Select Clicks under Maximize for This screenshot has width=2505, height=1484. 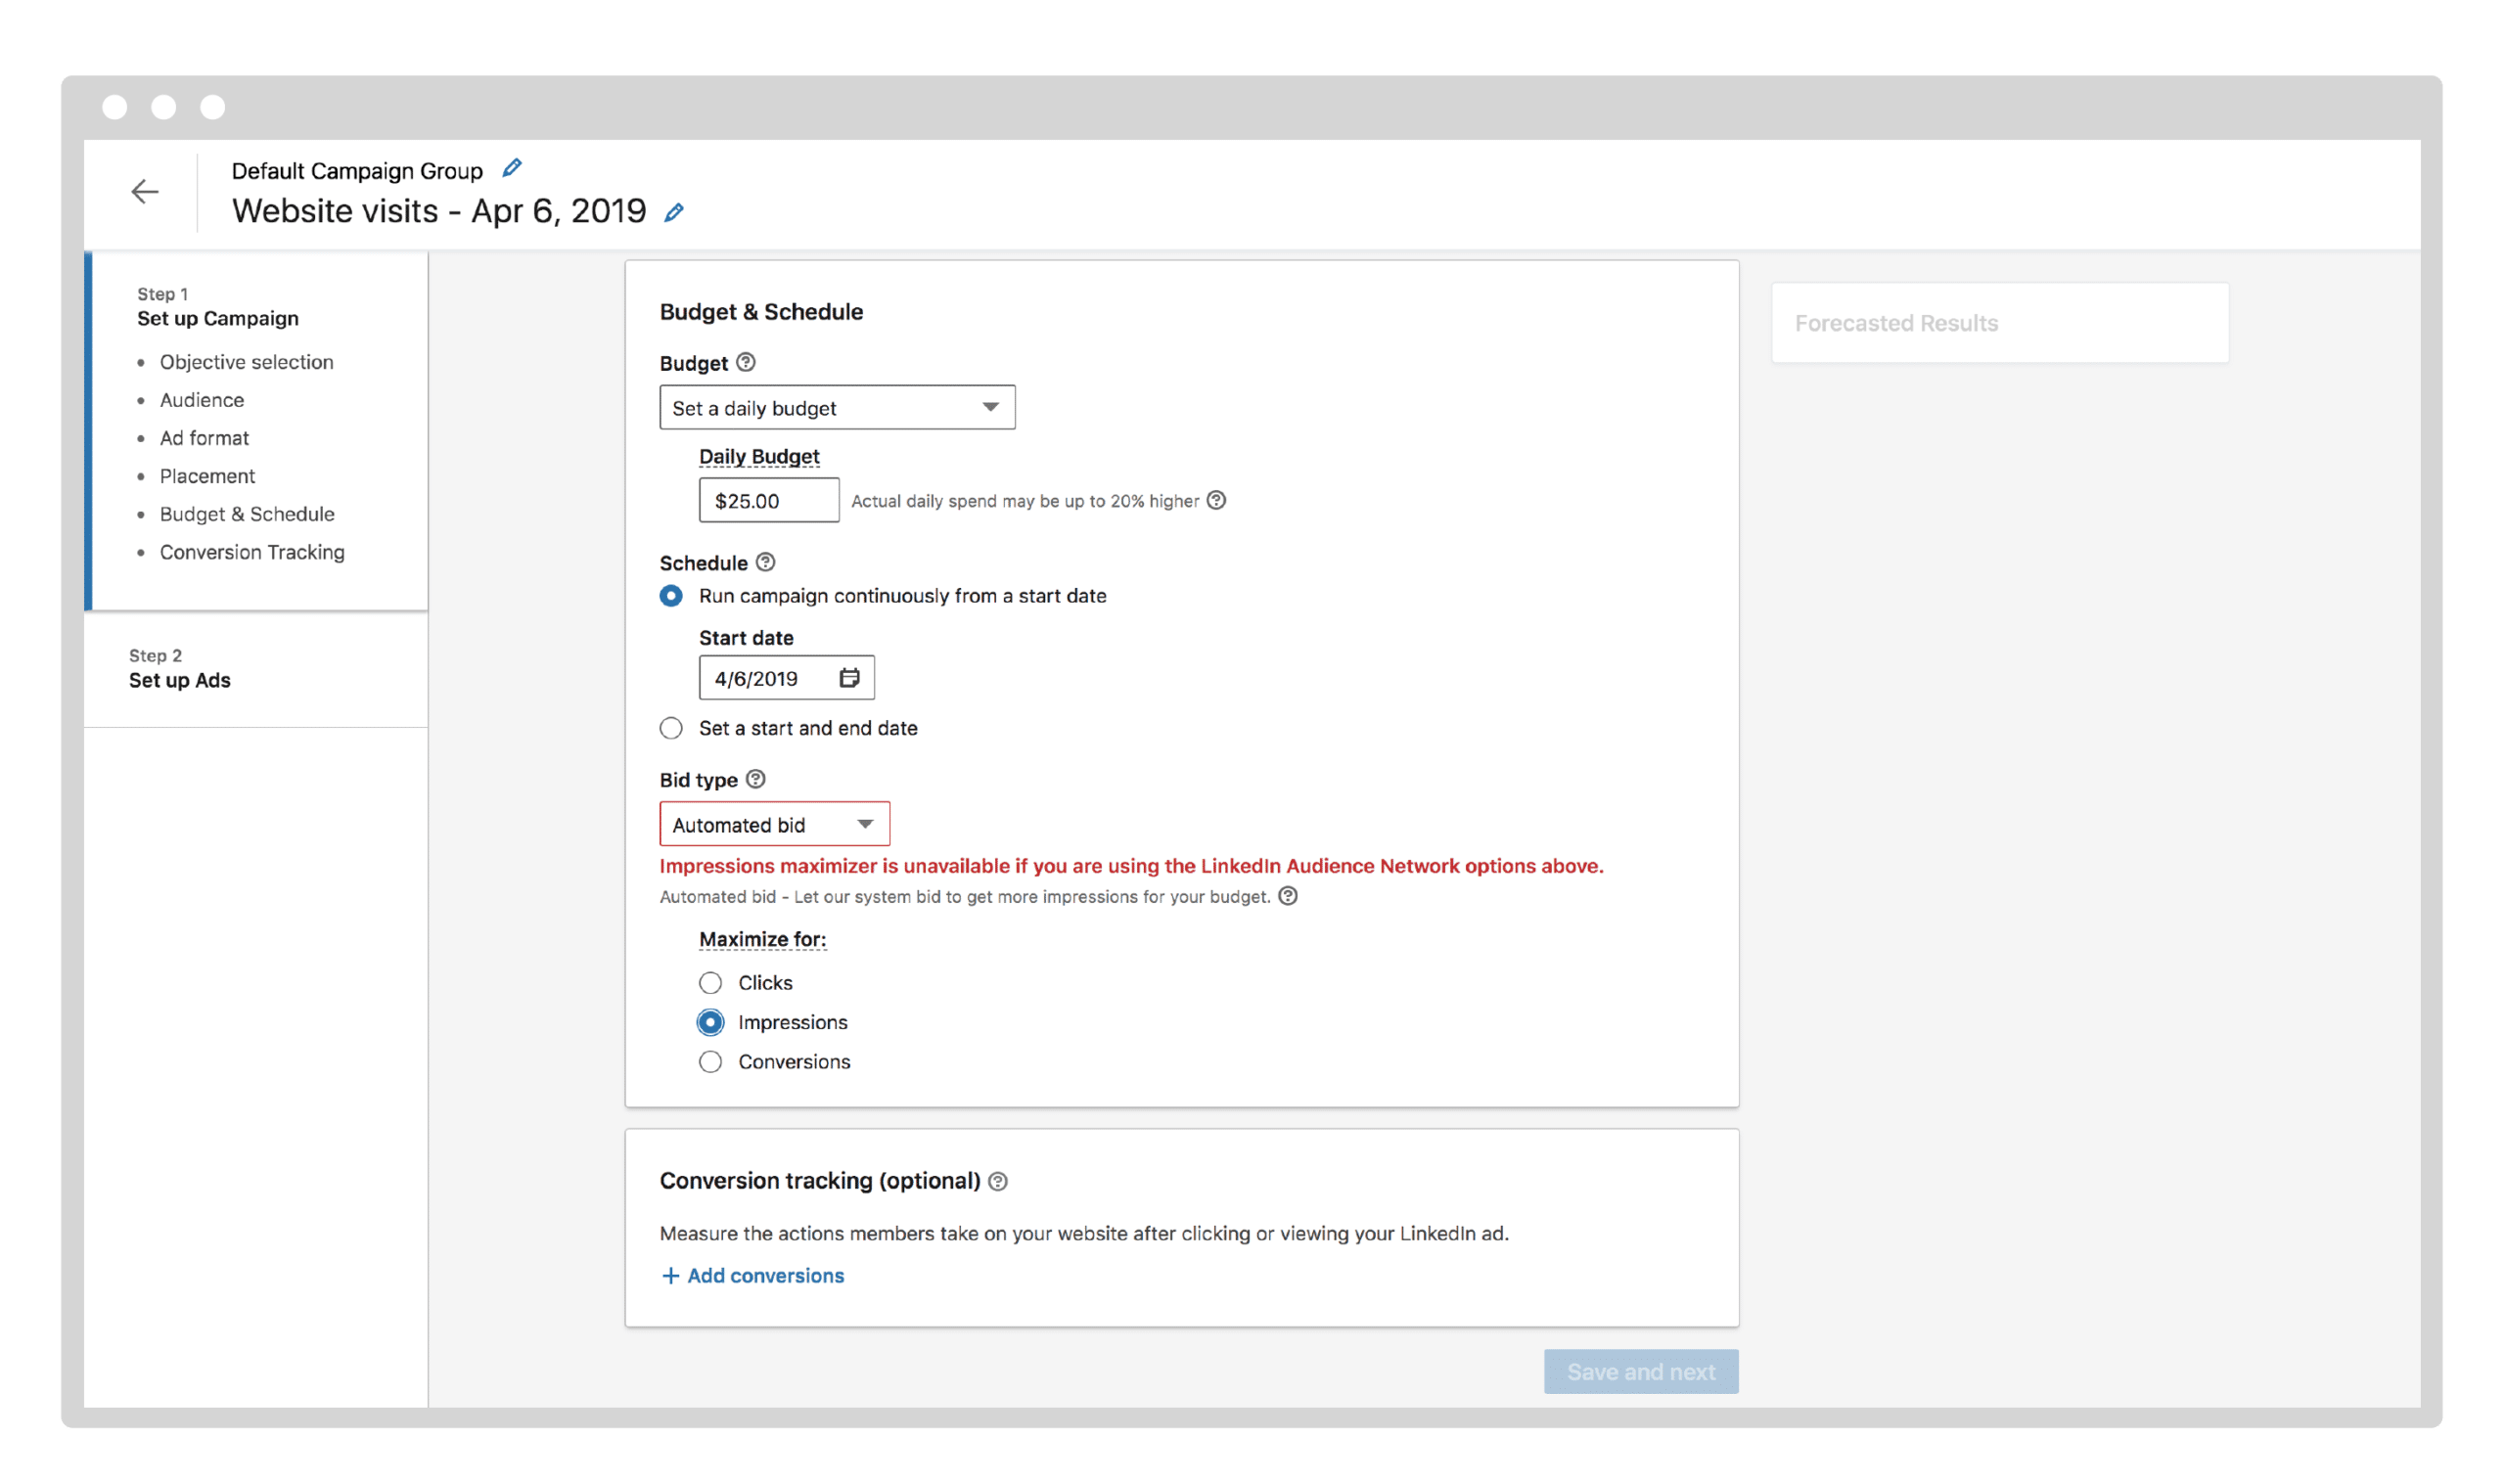point(710,983)
